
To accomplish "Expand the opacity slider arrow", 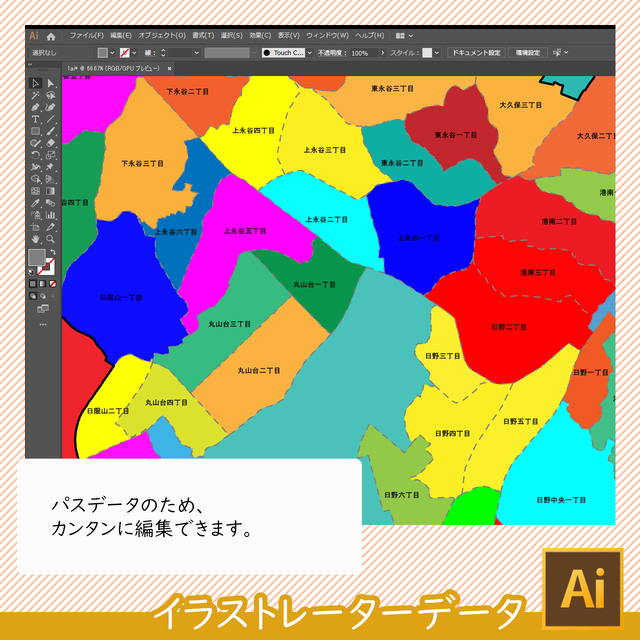I will point(382,53).
